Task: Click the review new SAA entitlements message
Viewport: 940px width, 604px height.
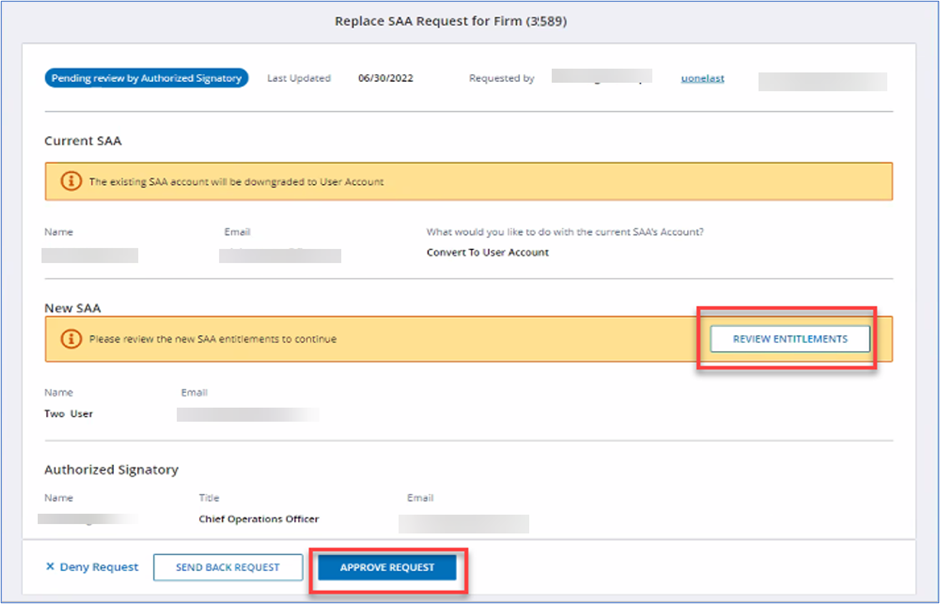Action: (x=213, y=339)
